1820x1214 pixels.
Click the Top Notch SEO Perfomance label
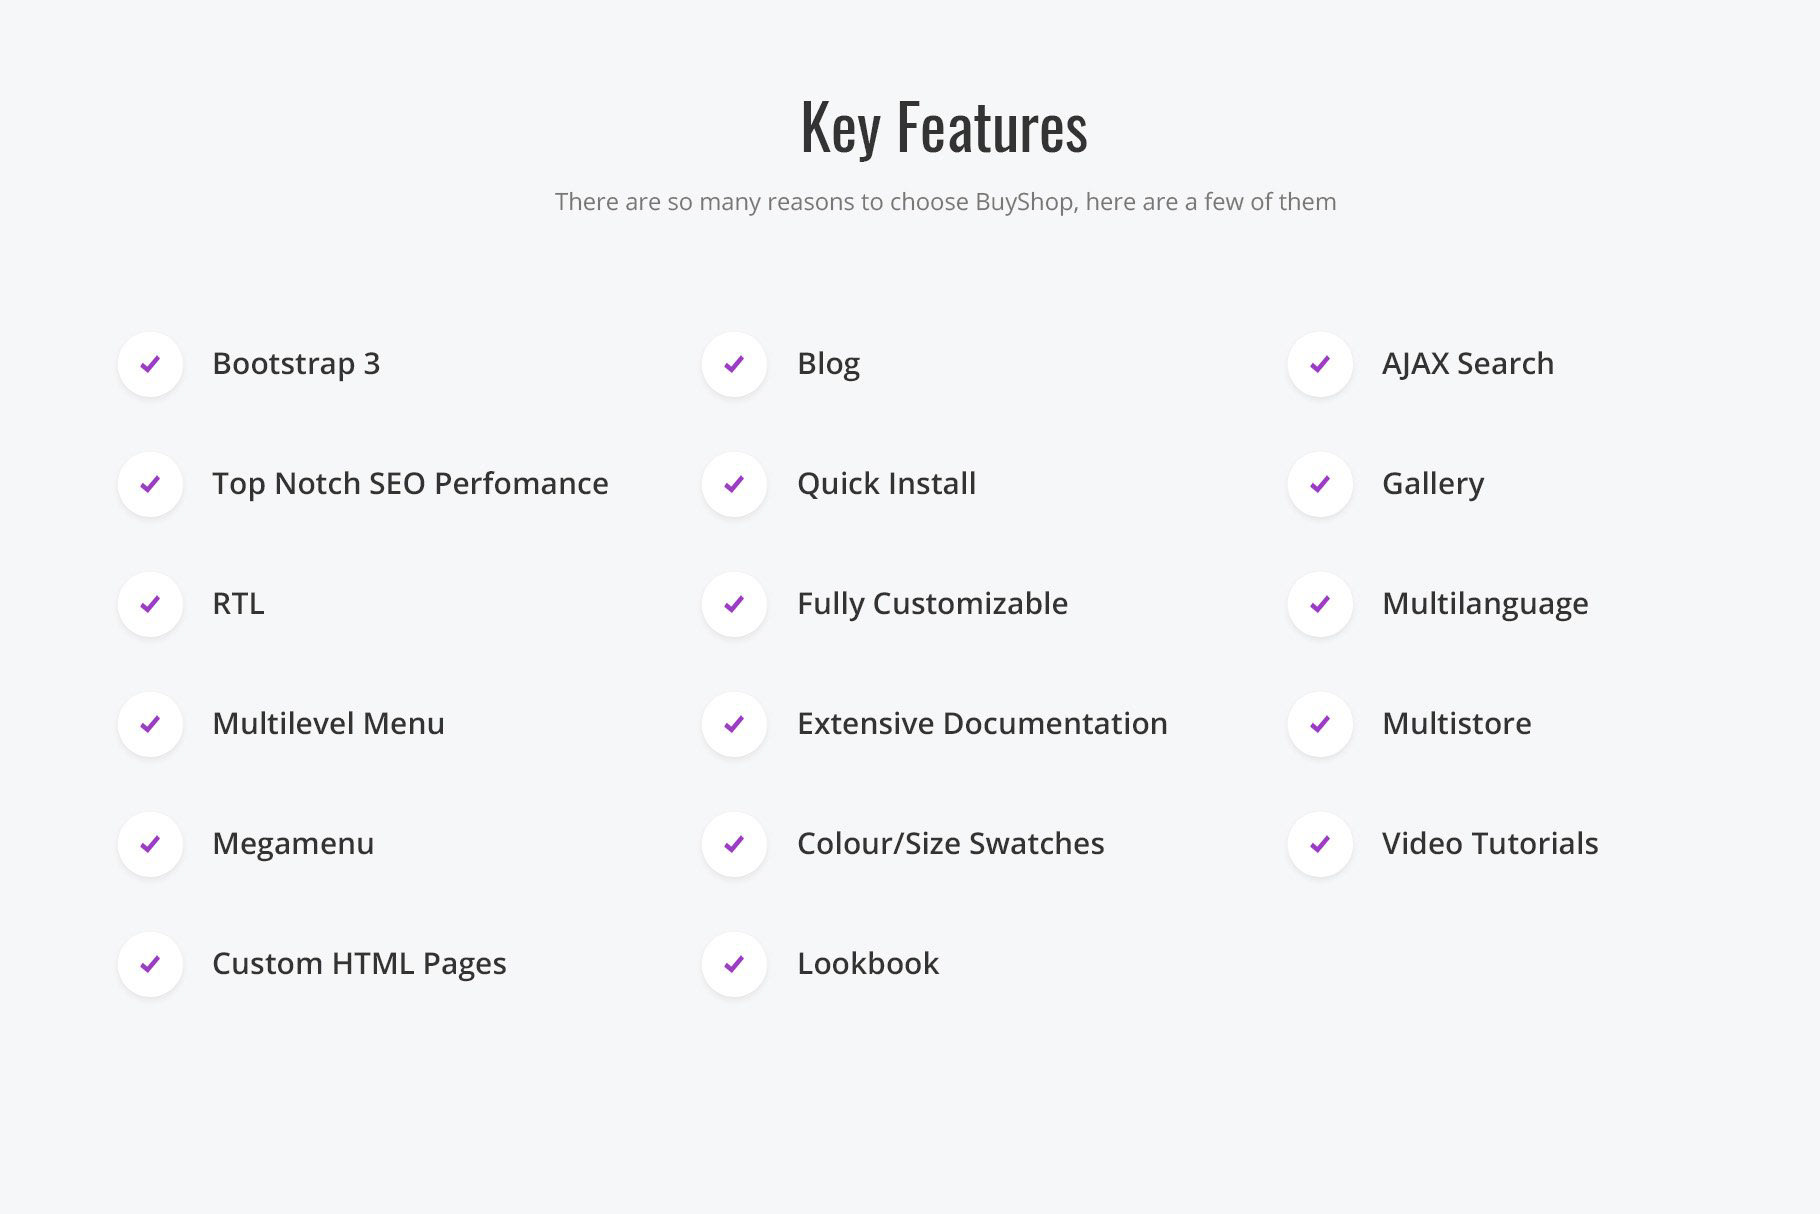click(410, 484)
